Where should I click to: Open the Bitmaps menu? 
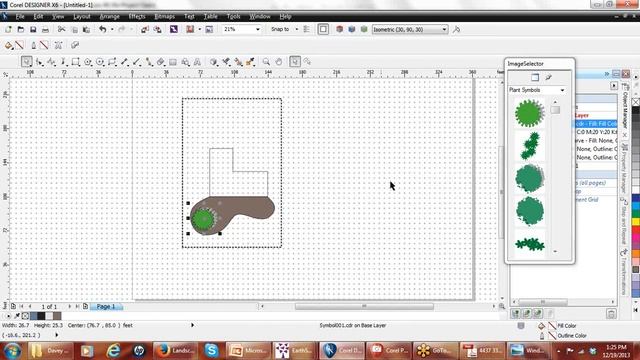164,16
